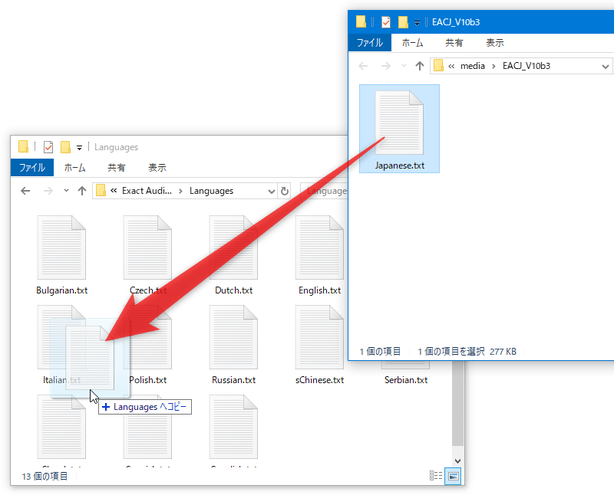Open the 表示 tab in Languages window
Screen dimensions: 614x495
pyautogui.click(x=157, y=168)
